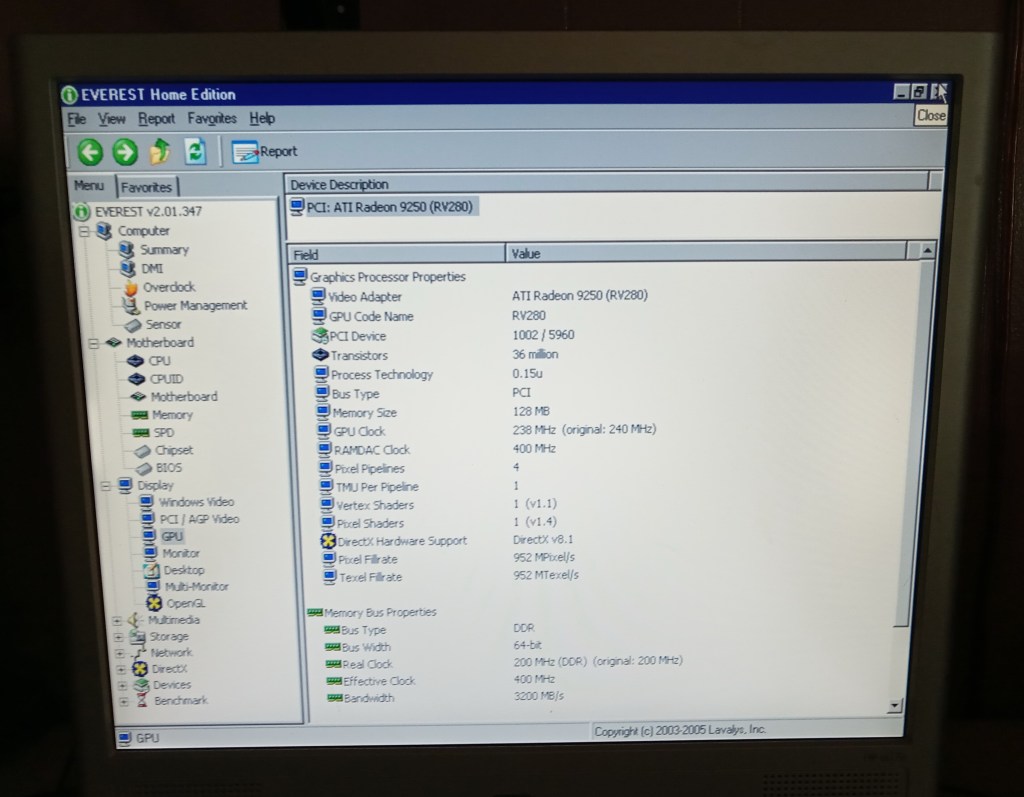
Task: Open the OpenGL entry under Display
Action: coord(186,603)
